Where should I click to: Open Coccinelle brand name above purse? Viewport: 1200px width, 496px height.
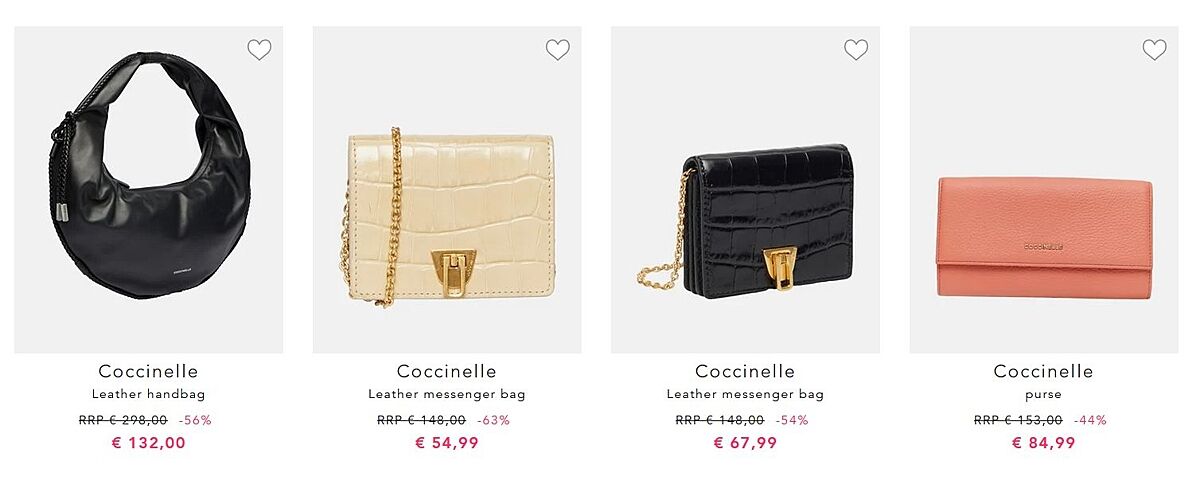click(x=1044, y=372)
